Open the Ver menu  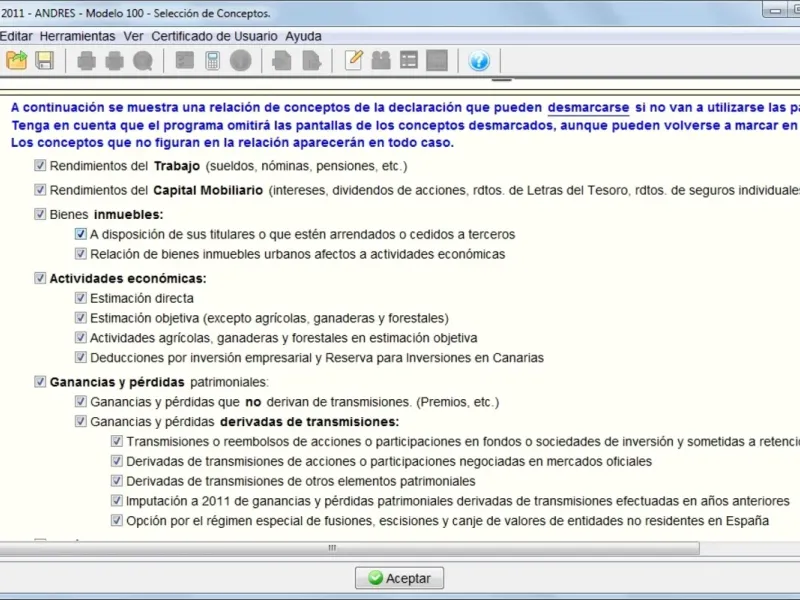[133, 36]
